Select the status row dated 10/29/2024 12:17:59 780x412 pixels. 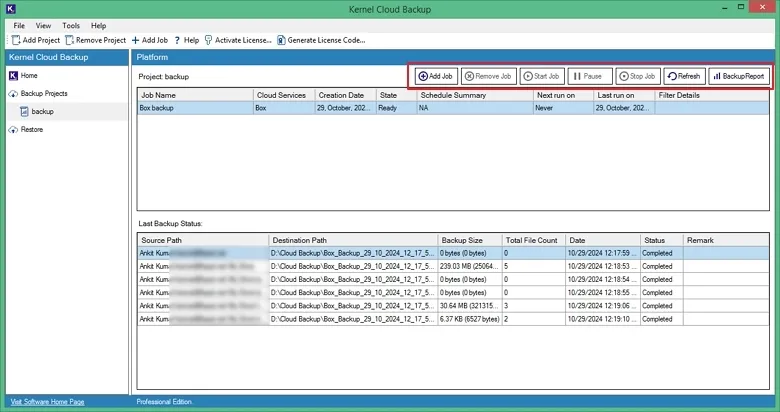pos(453,253)
